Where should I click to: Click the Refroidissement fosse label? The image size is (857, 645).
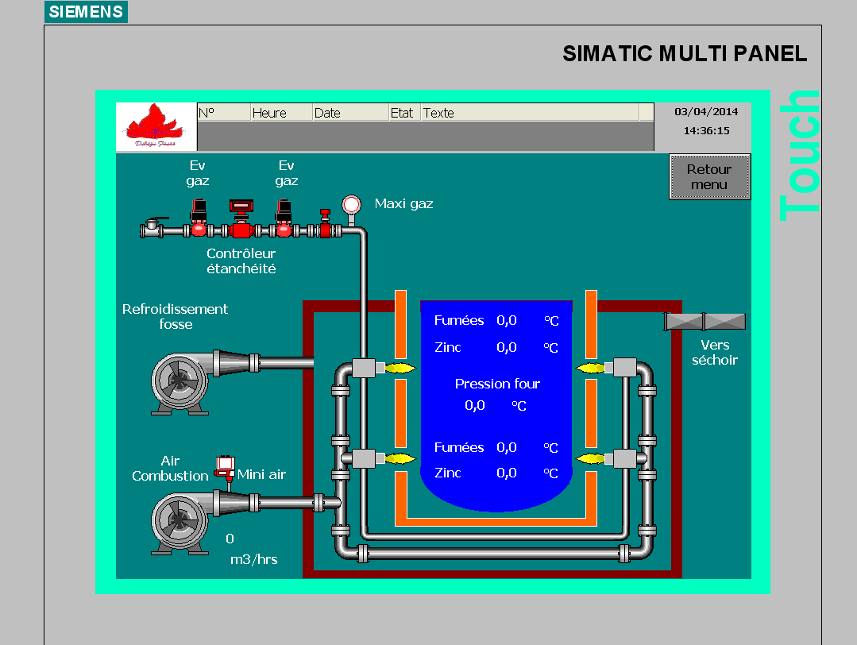[x=175, y=316]
